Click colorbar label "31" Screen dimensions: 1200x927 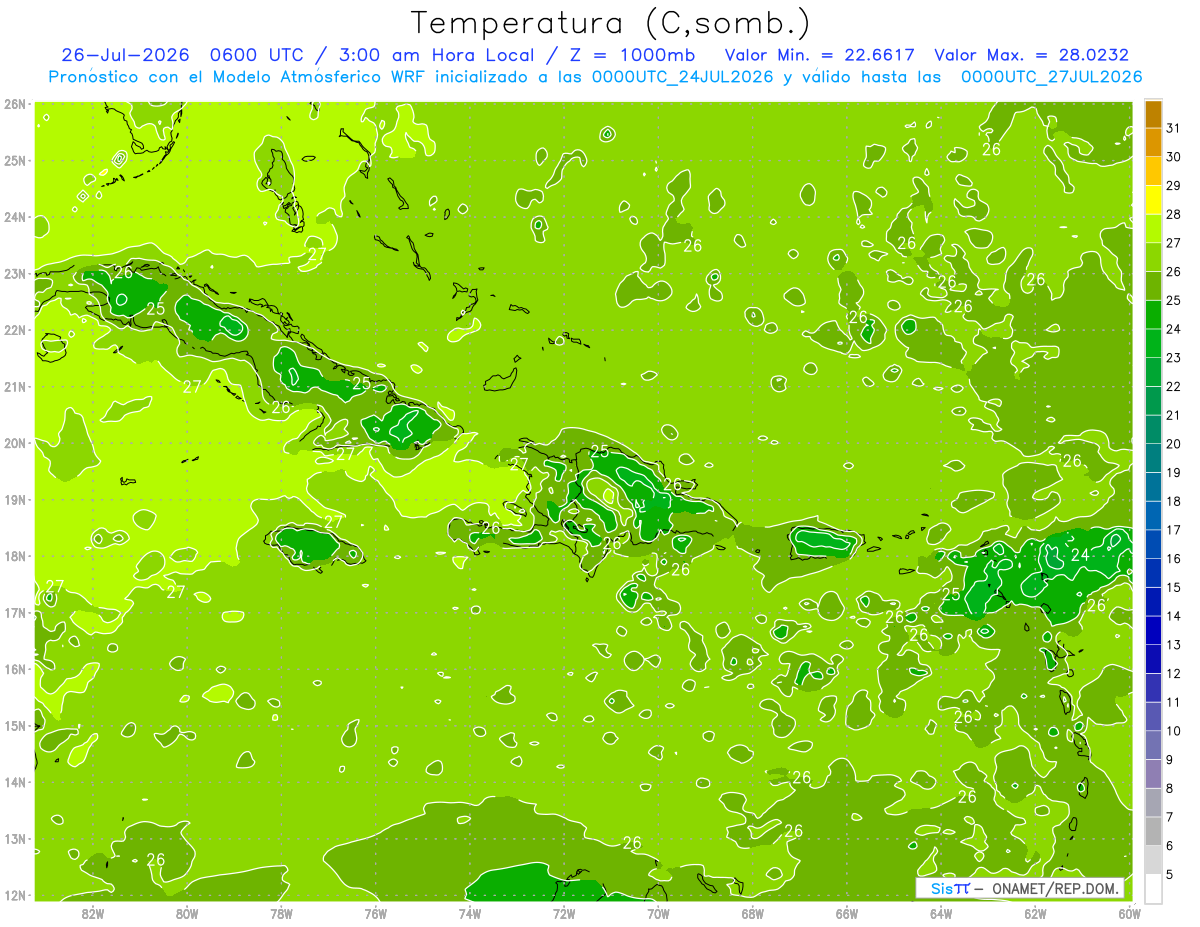(x=1173, y=128)
